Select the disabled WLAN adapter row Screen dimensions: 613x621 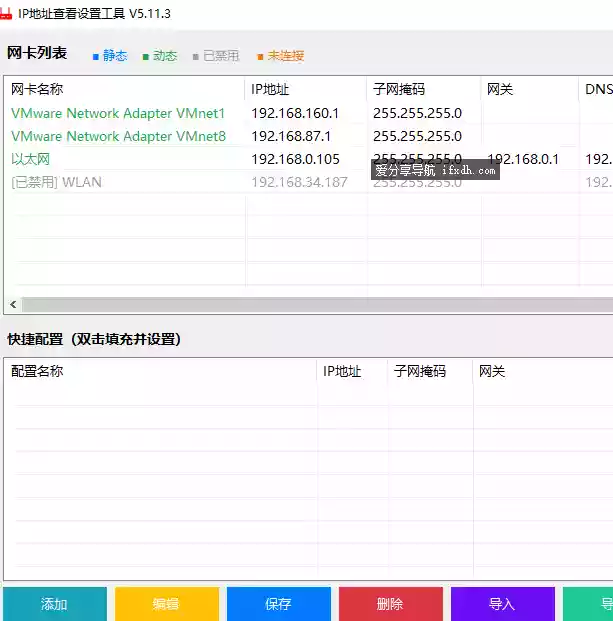coord(308,182)
